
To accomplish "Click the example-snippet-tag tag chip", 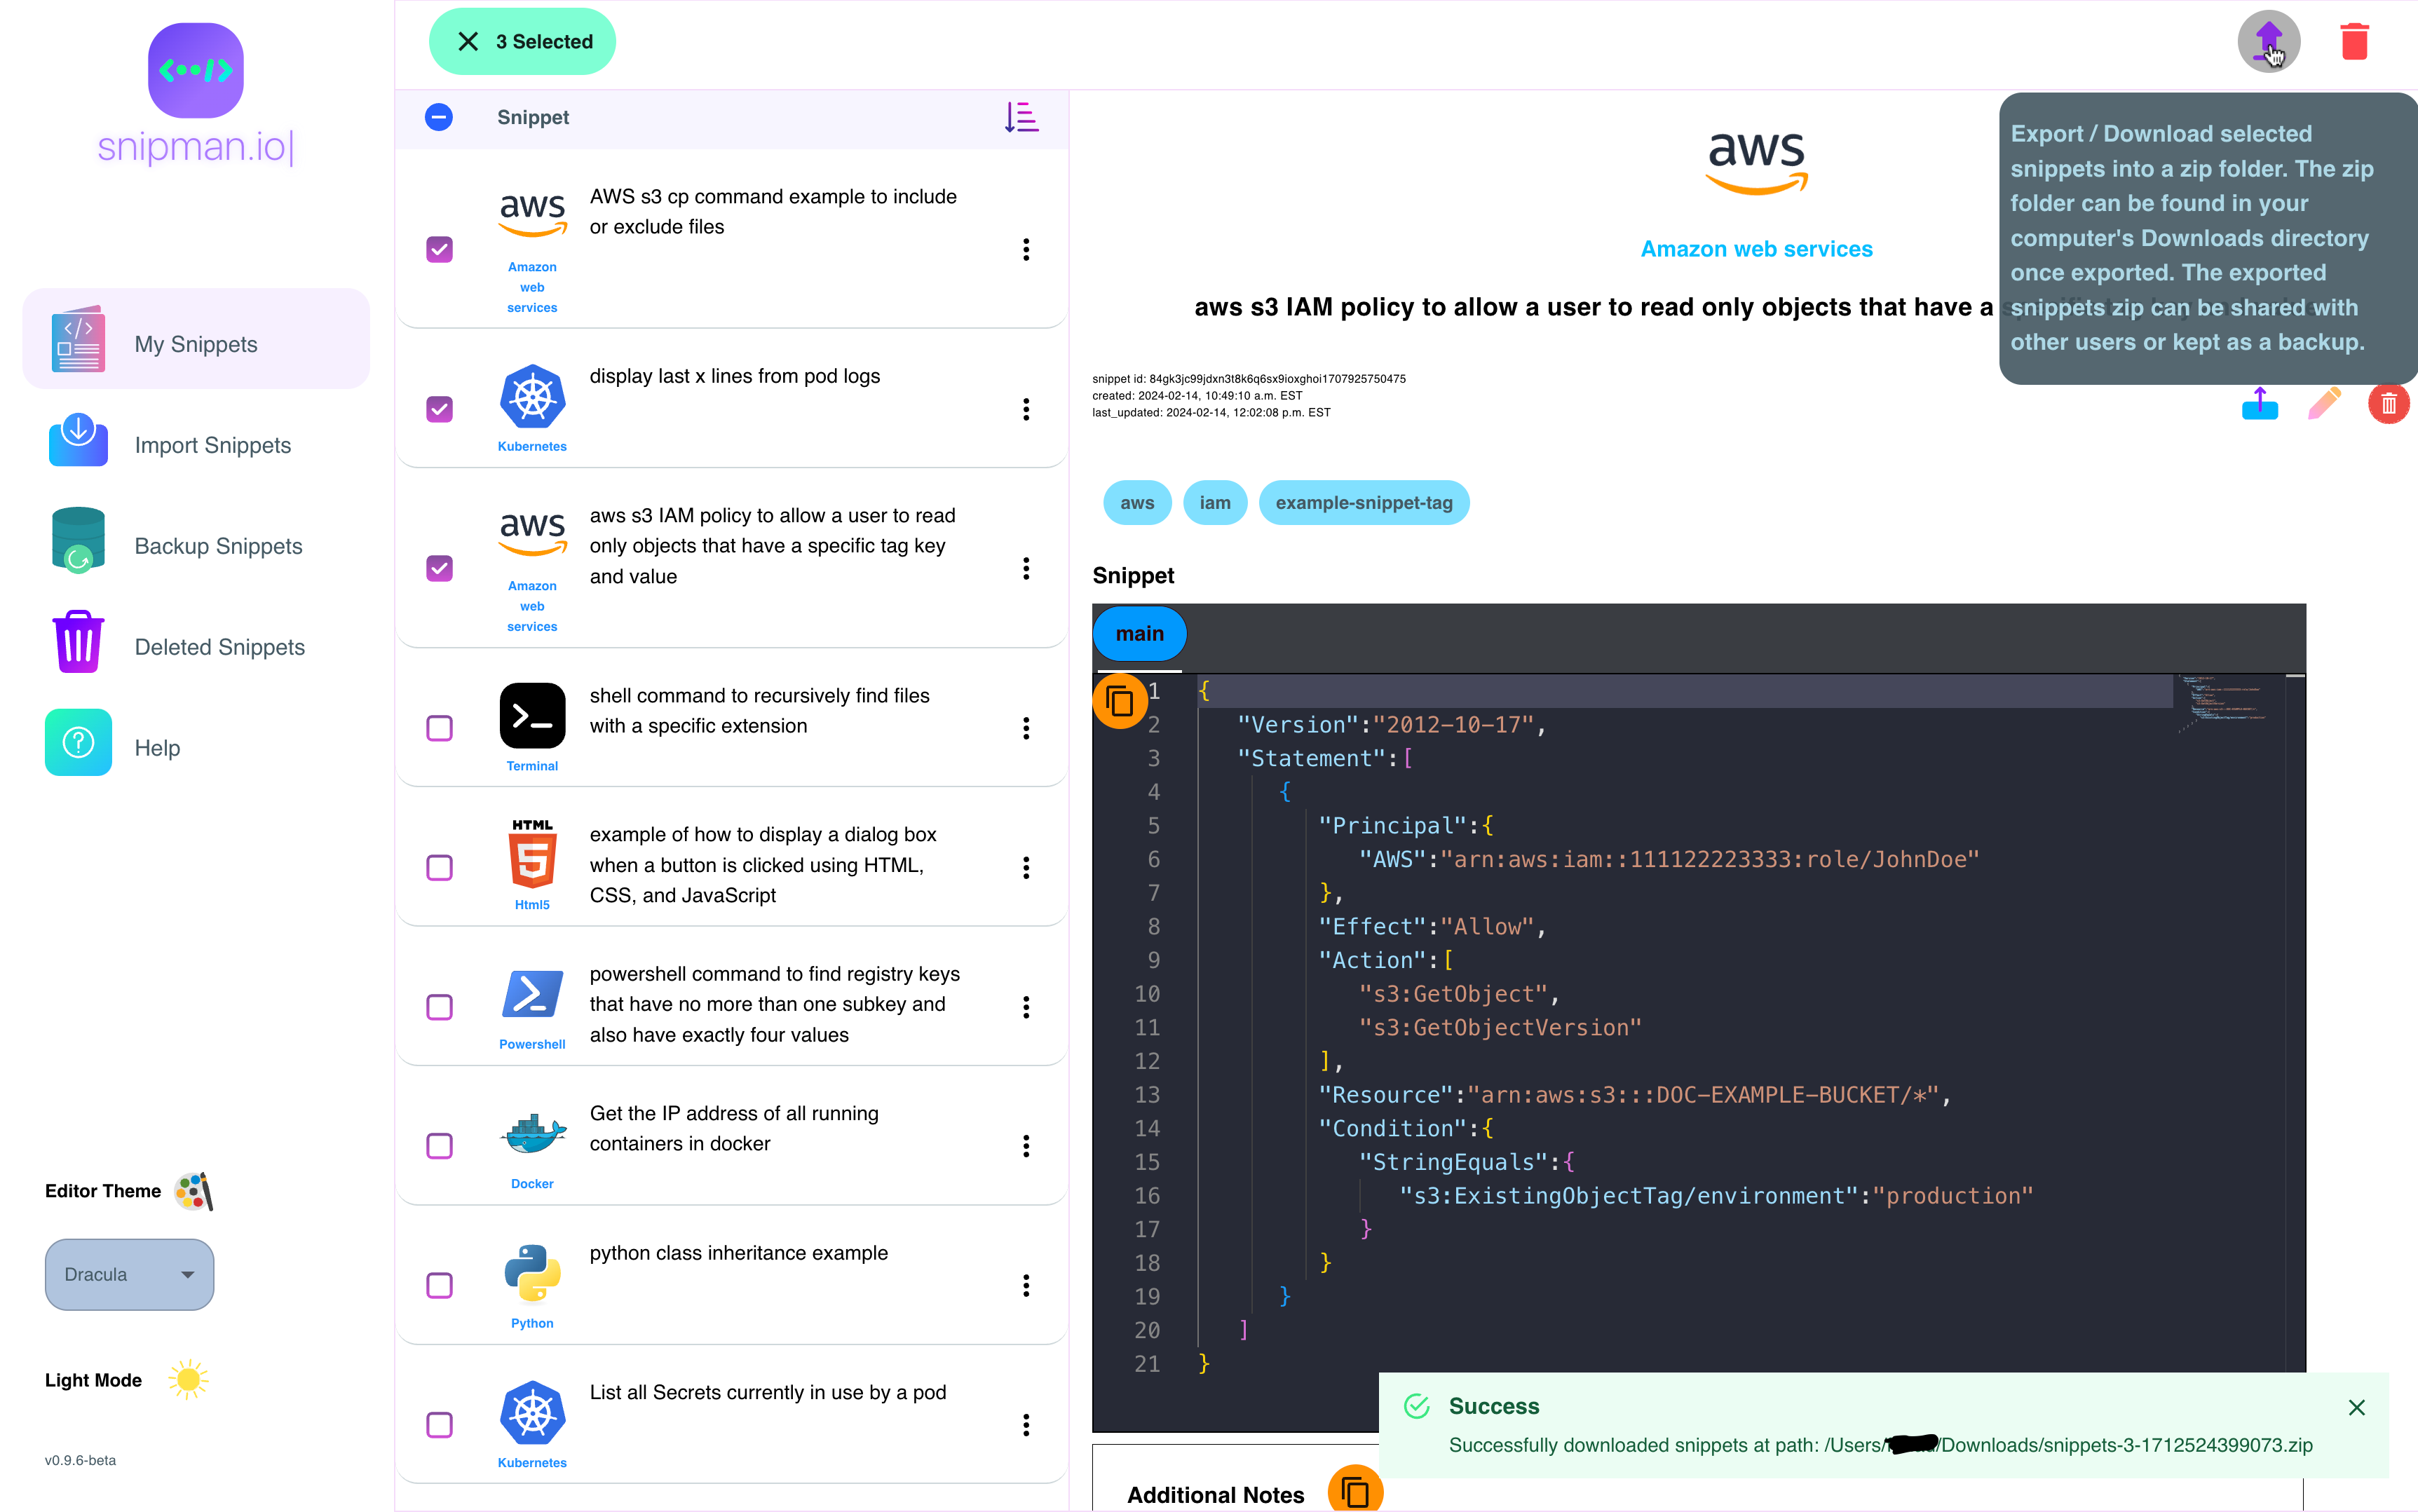I will tap(1363, 503).
